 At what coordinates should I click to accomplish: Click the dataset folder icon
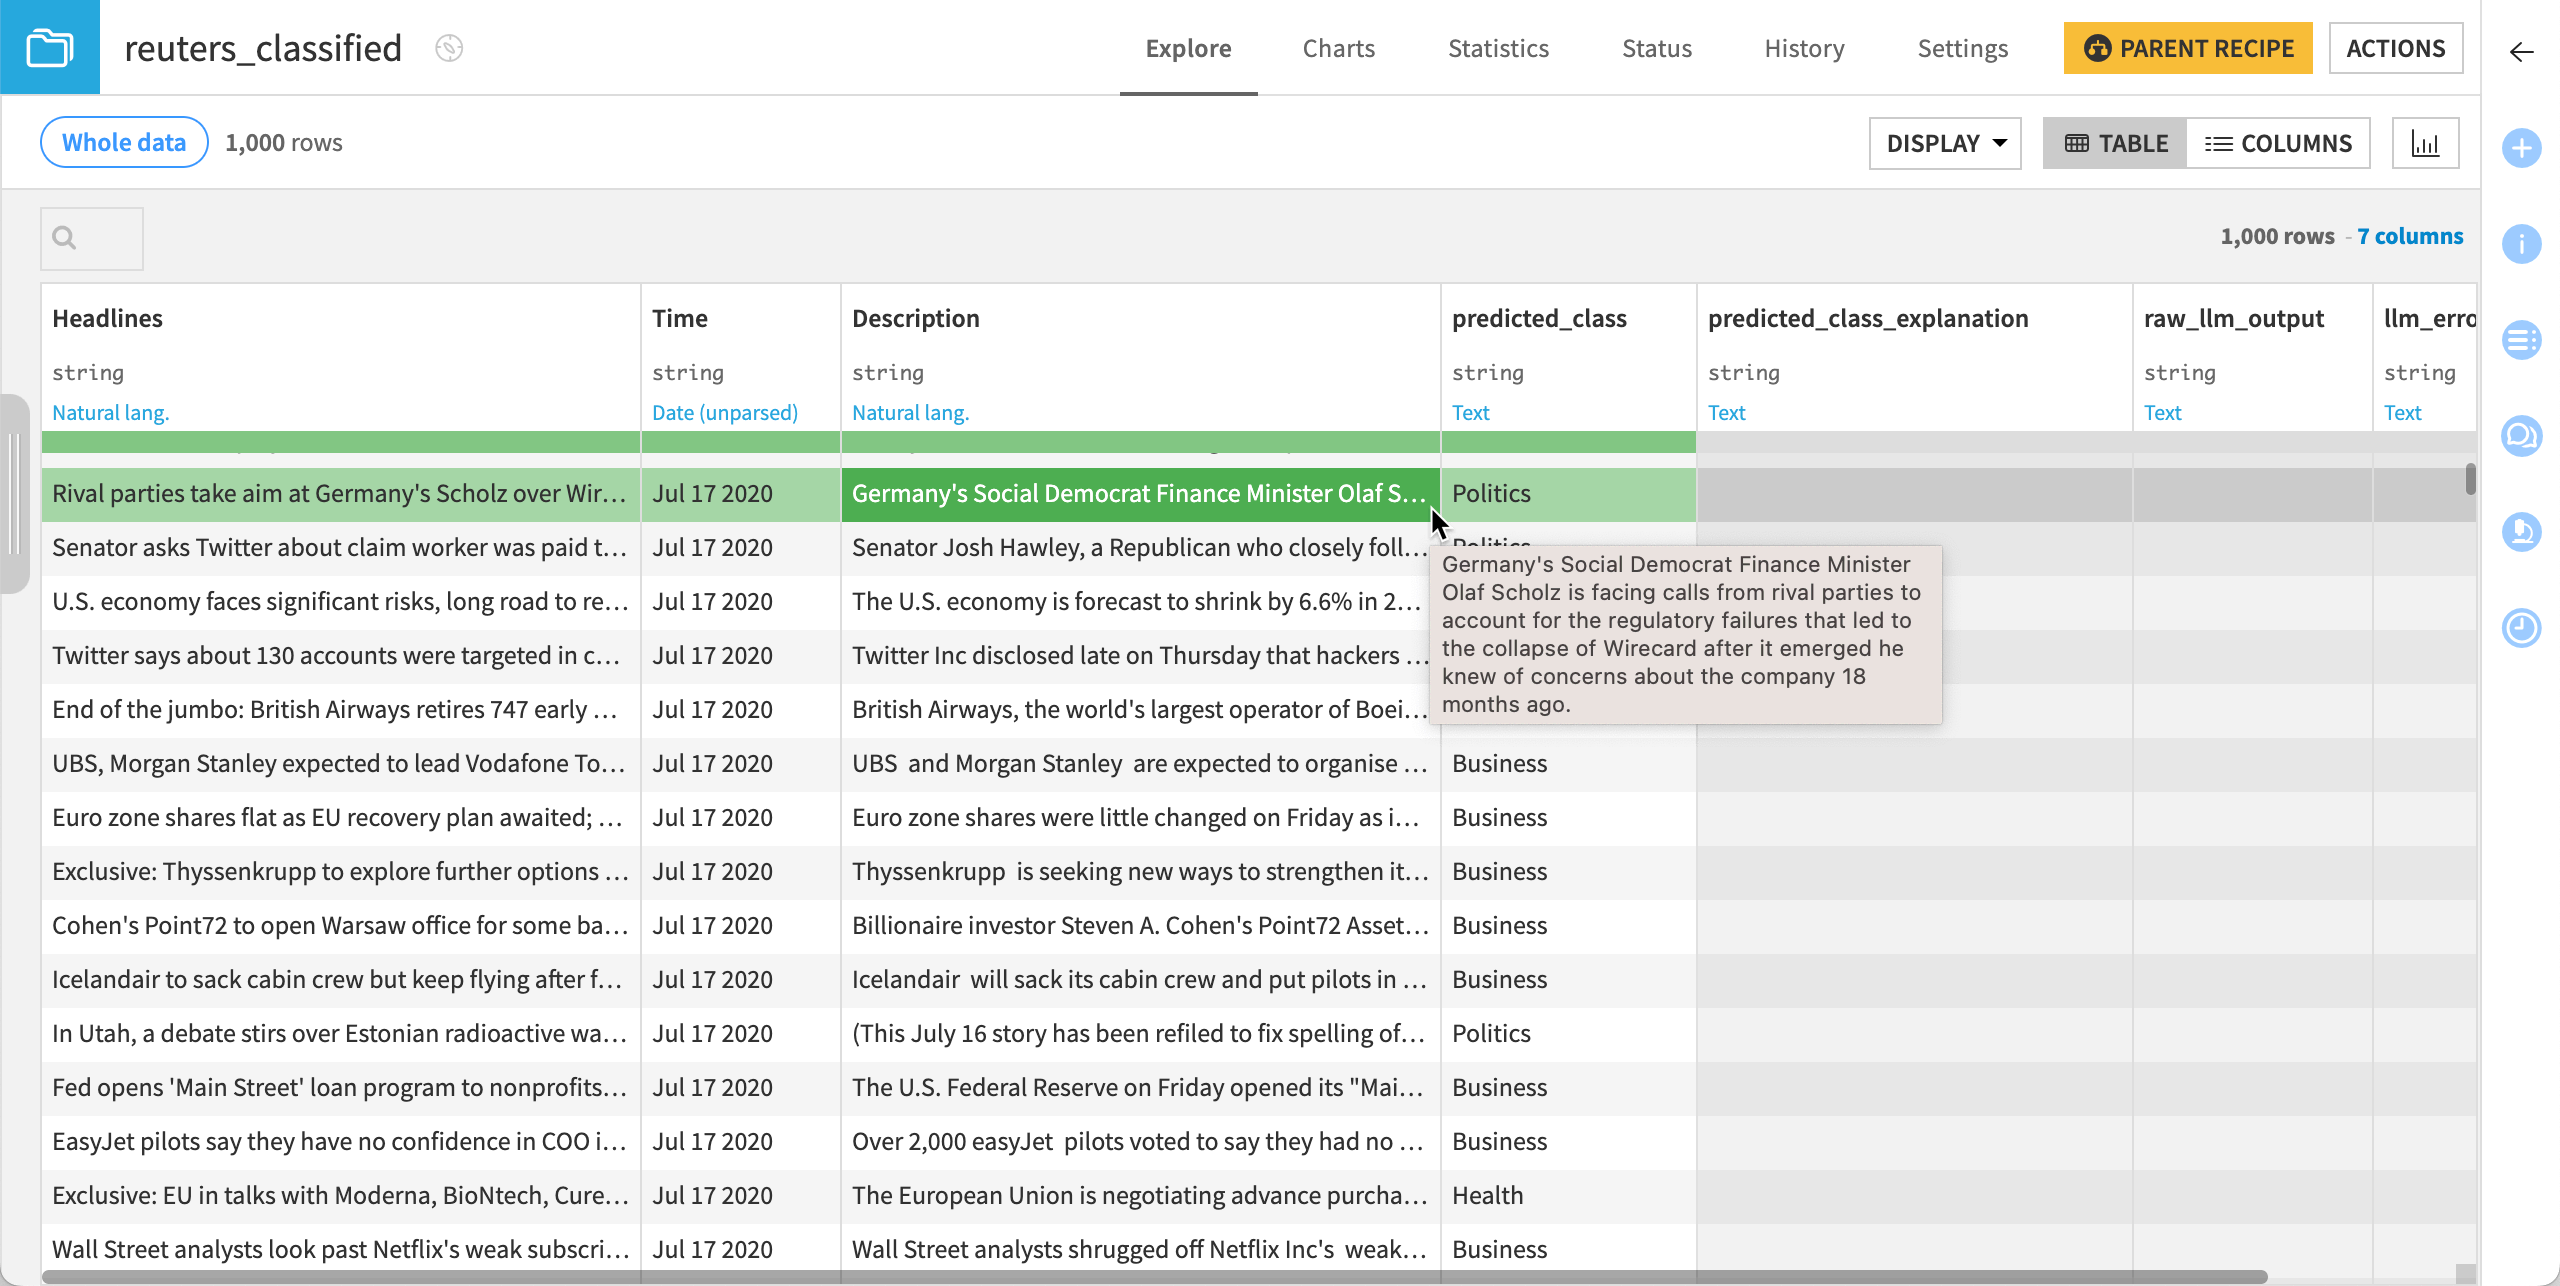50,47
